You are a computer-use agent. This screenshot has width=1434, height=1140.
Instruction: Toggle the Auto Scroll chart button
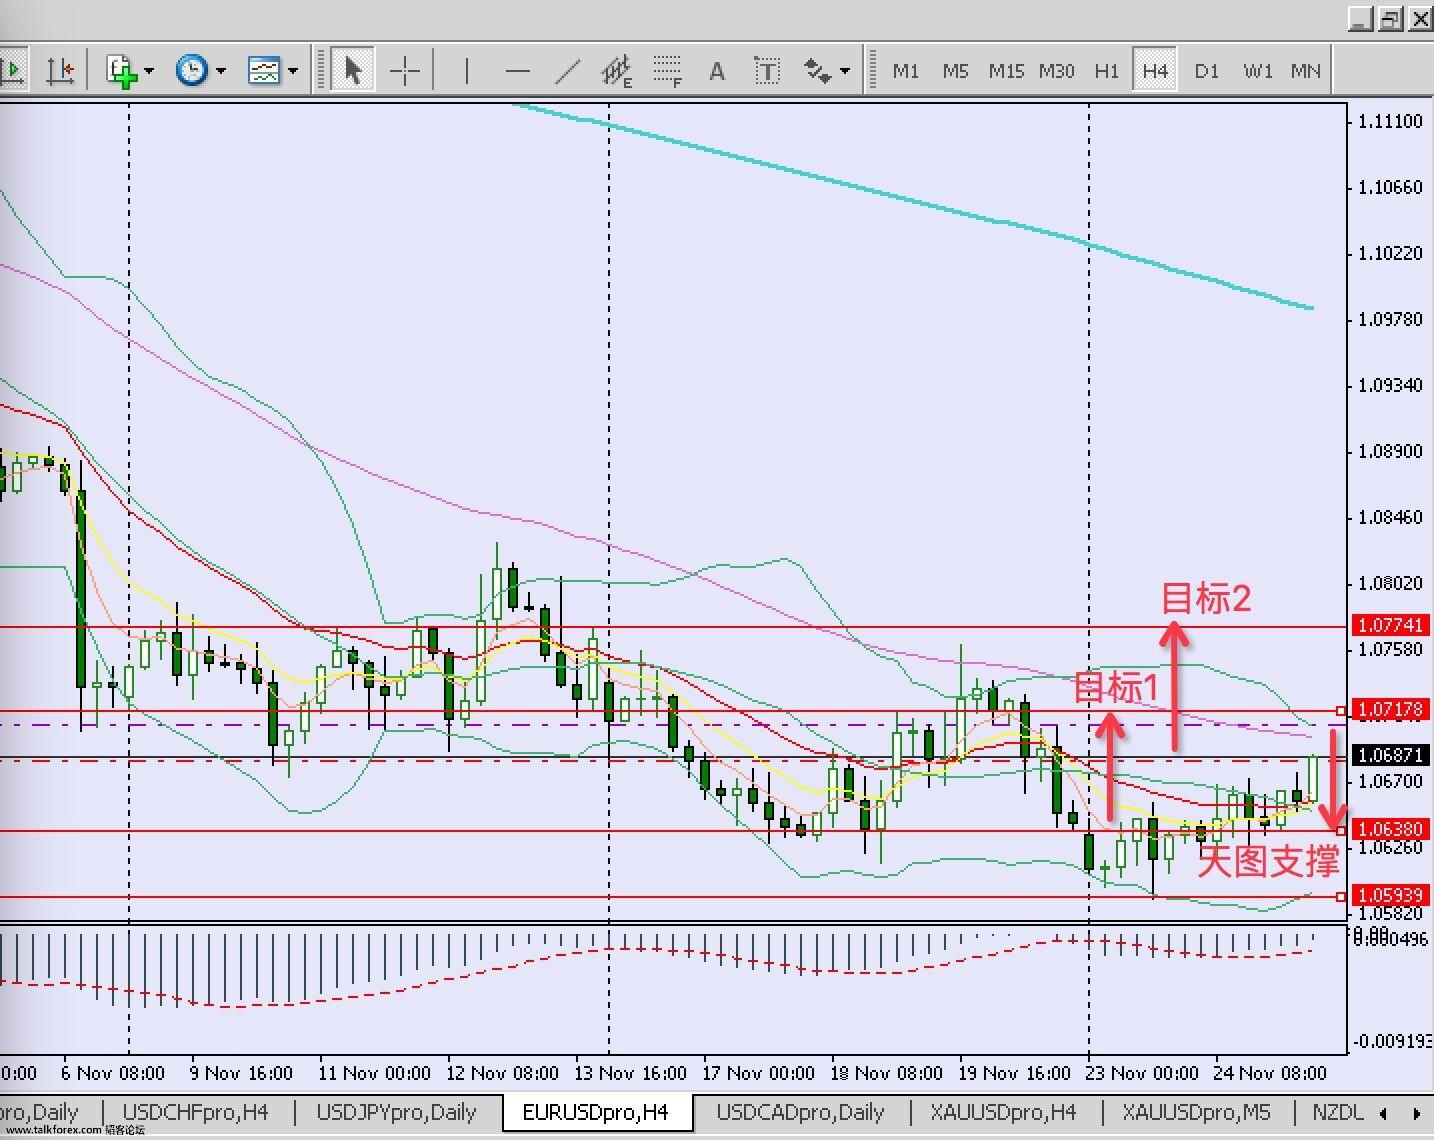coord(14,71)
